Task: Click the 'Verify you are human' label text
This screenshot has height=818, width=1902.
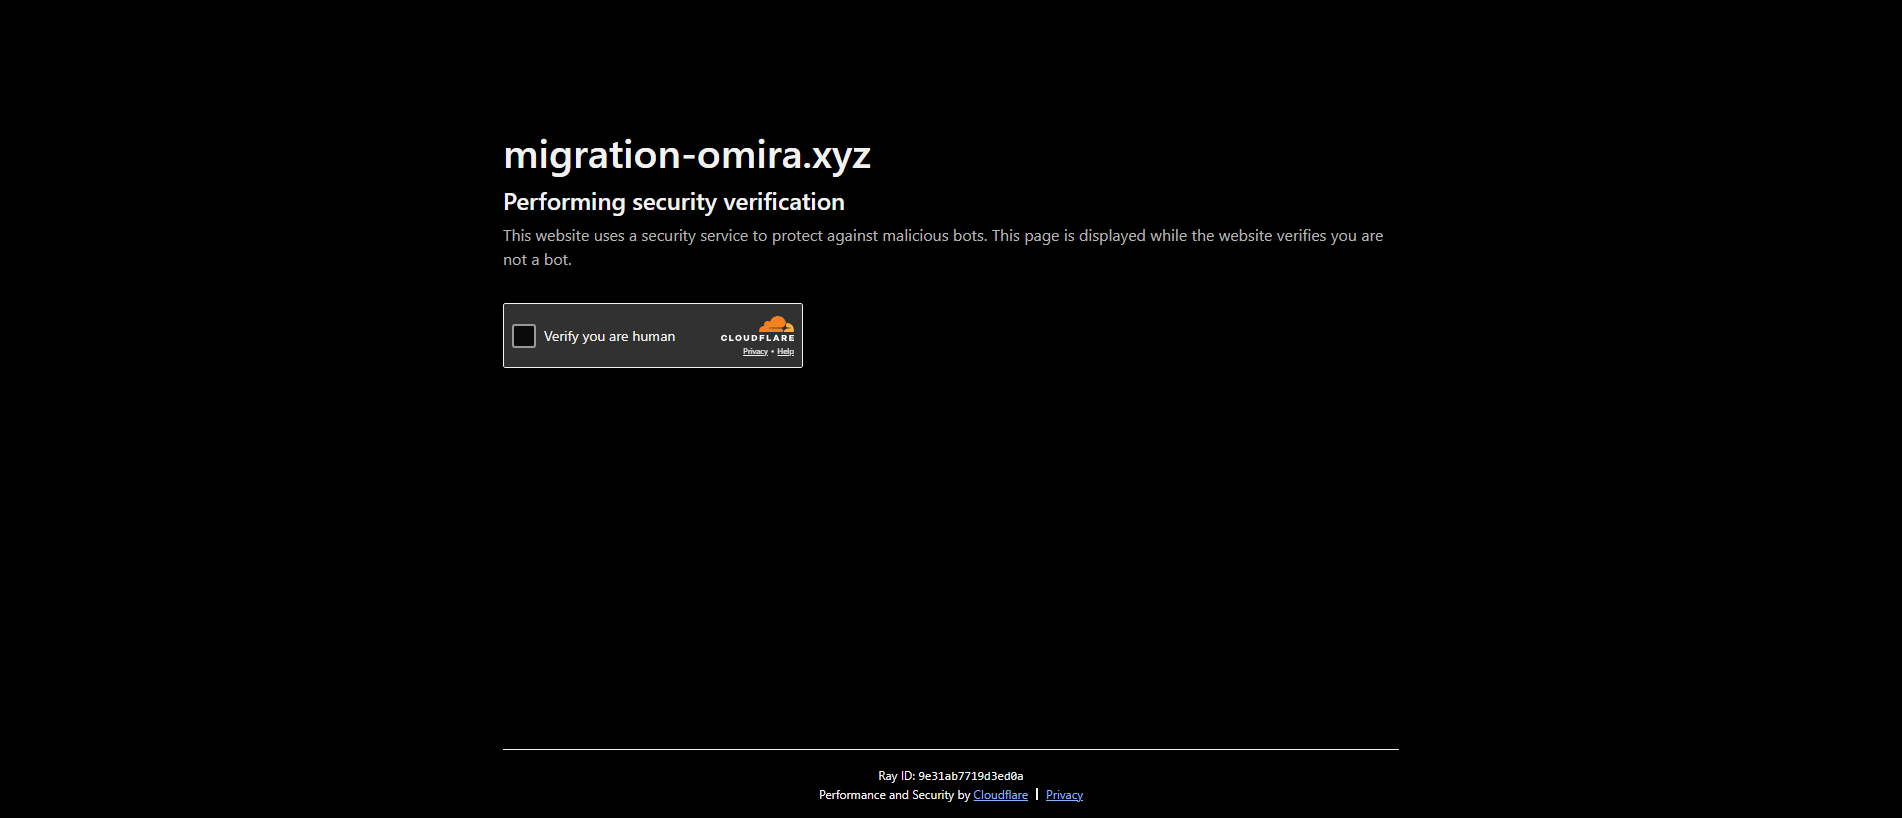Action: point(609,336)
